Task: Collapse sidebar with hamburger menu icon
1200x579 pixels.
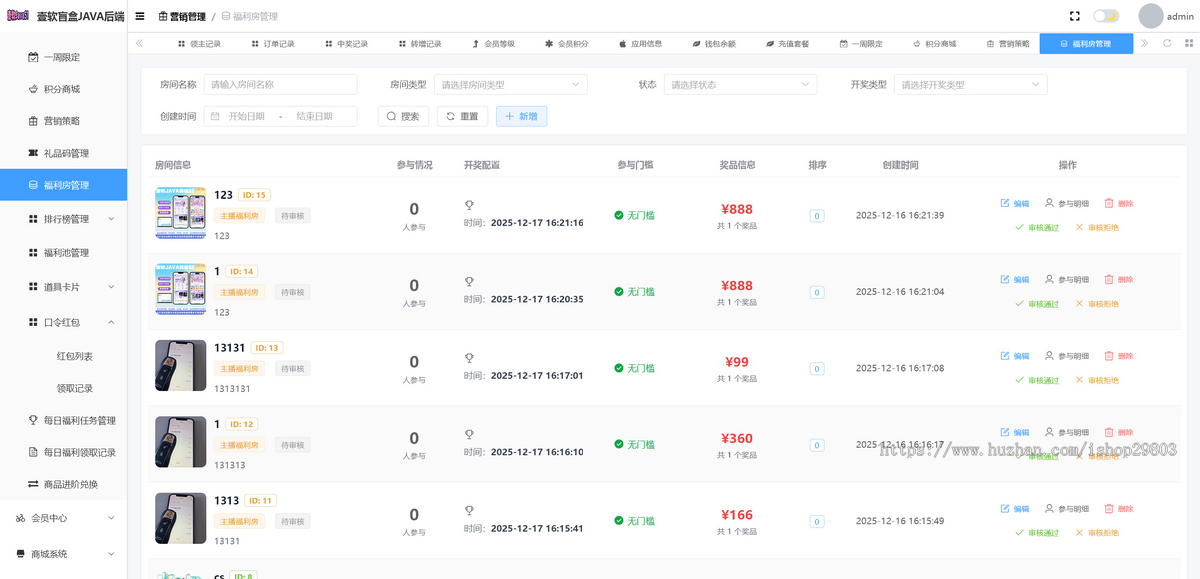Action: pos(139,17)
